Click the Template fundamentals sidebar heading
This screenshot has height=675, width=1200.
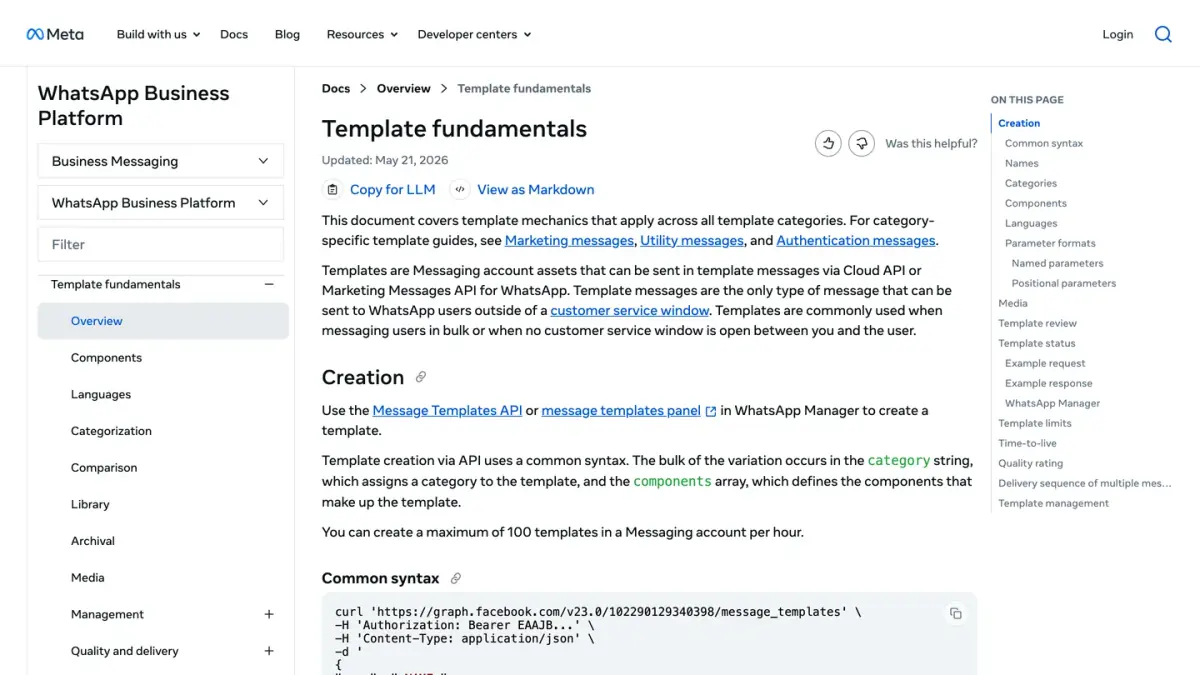116,284
